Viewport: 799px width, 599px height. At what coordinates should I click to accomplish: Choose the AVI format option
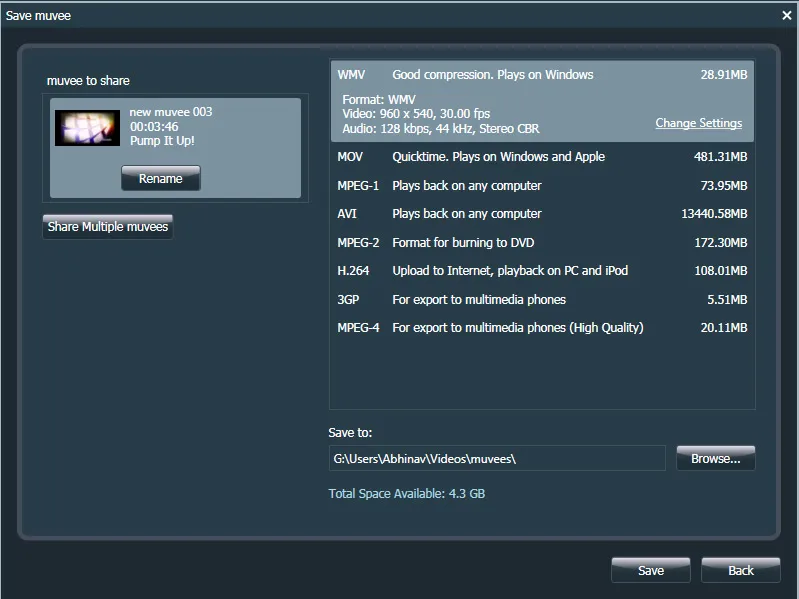point(542,213)
